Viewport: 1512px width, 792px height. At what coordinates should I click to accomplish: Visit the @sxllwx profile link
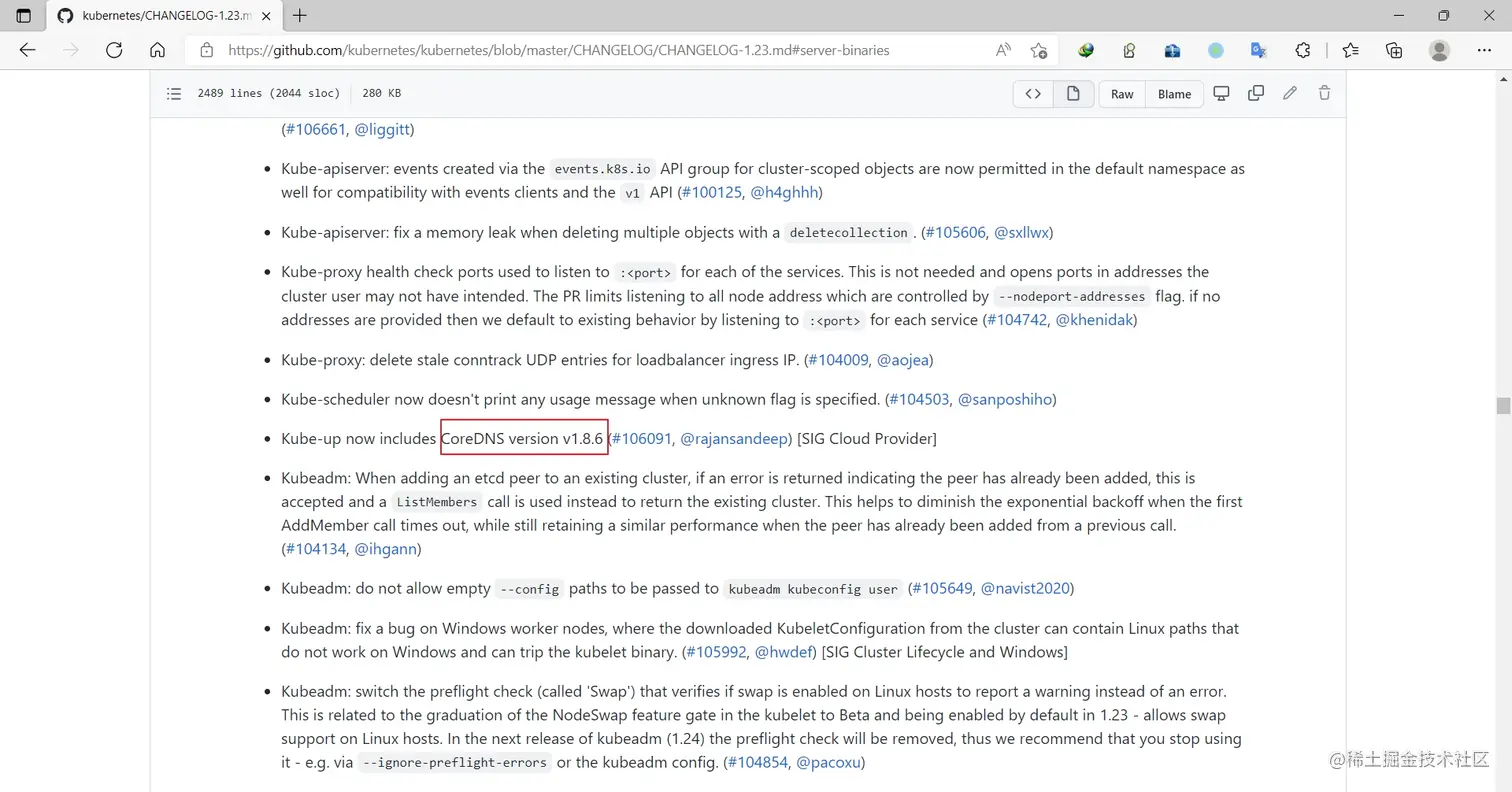click(1021, 232)
